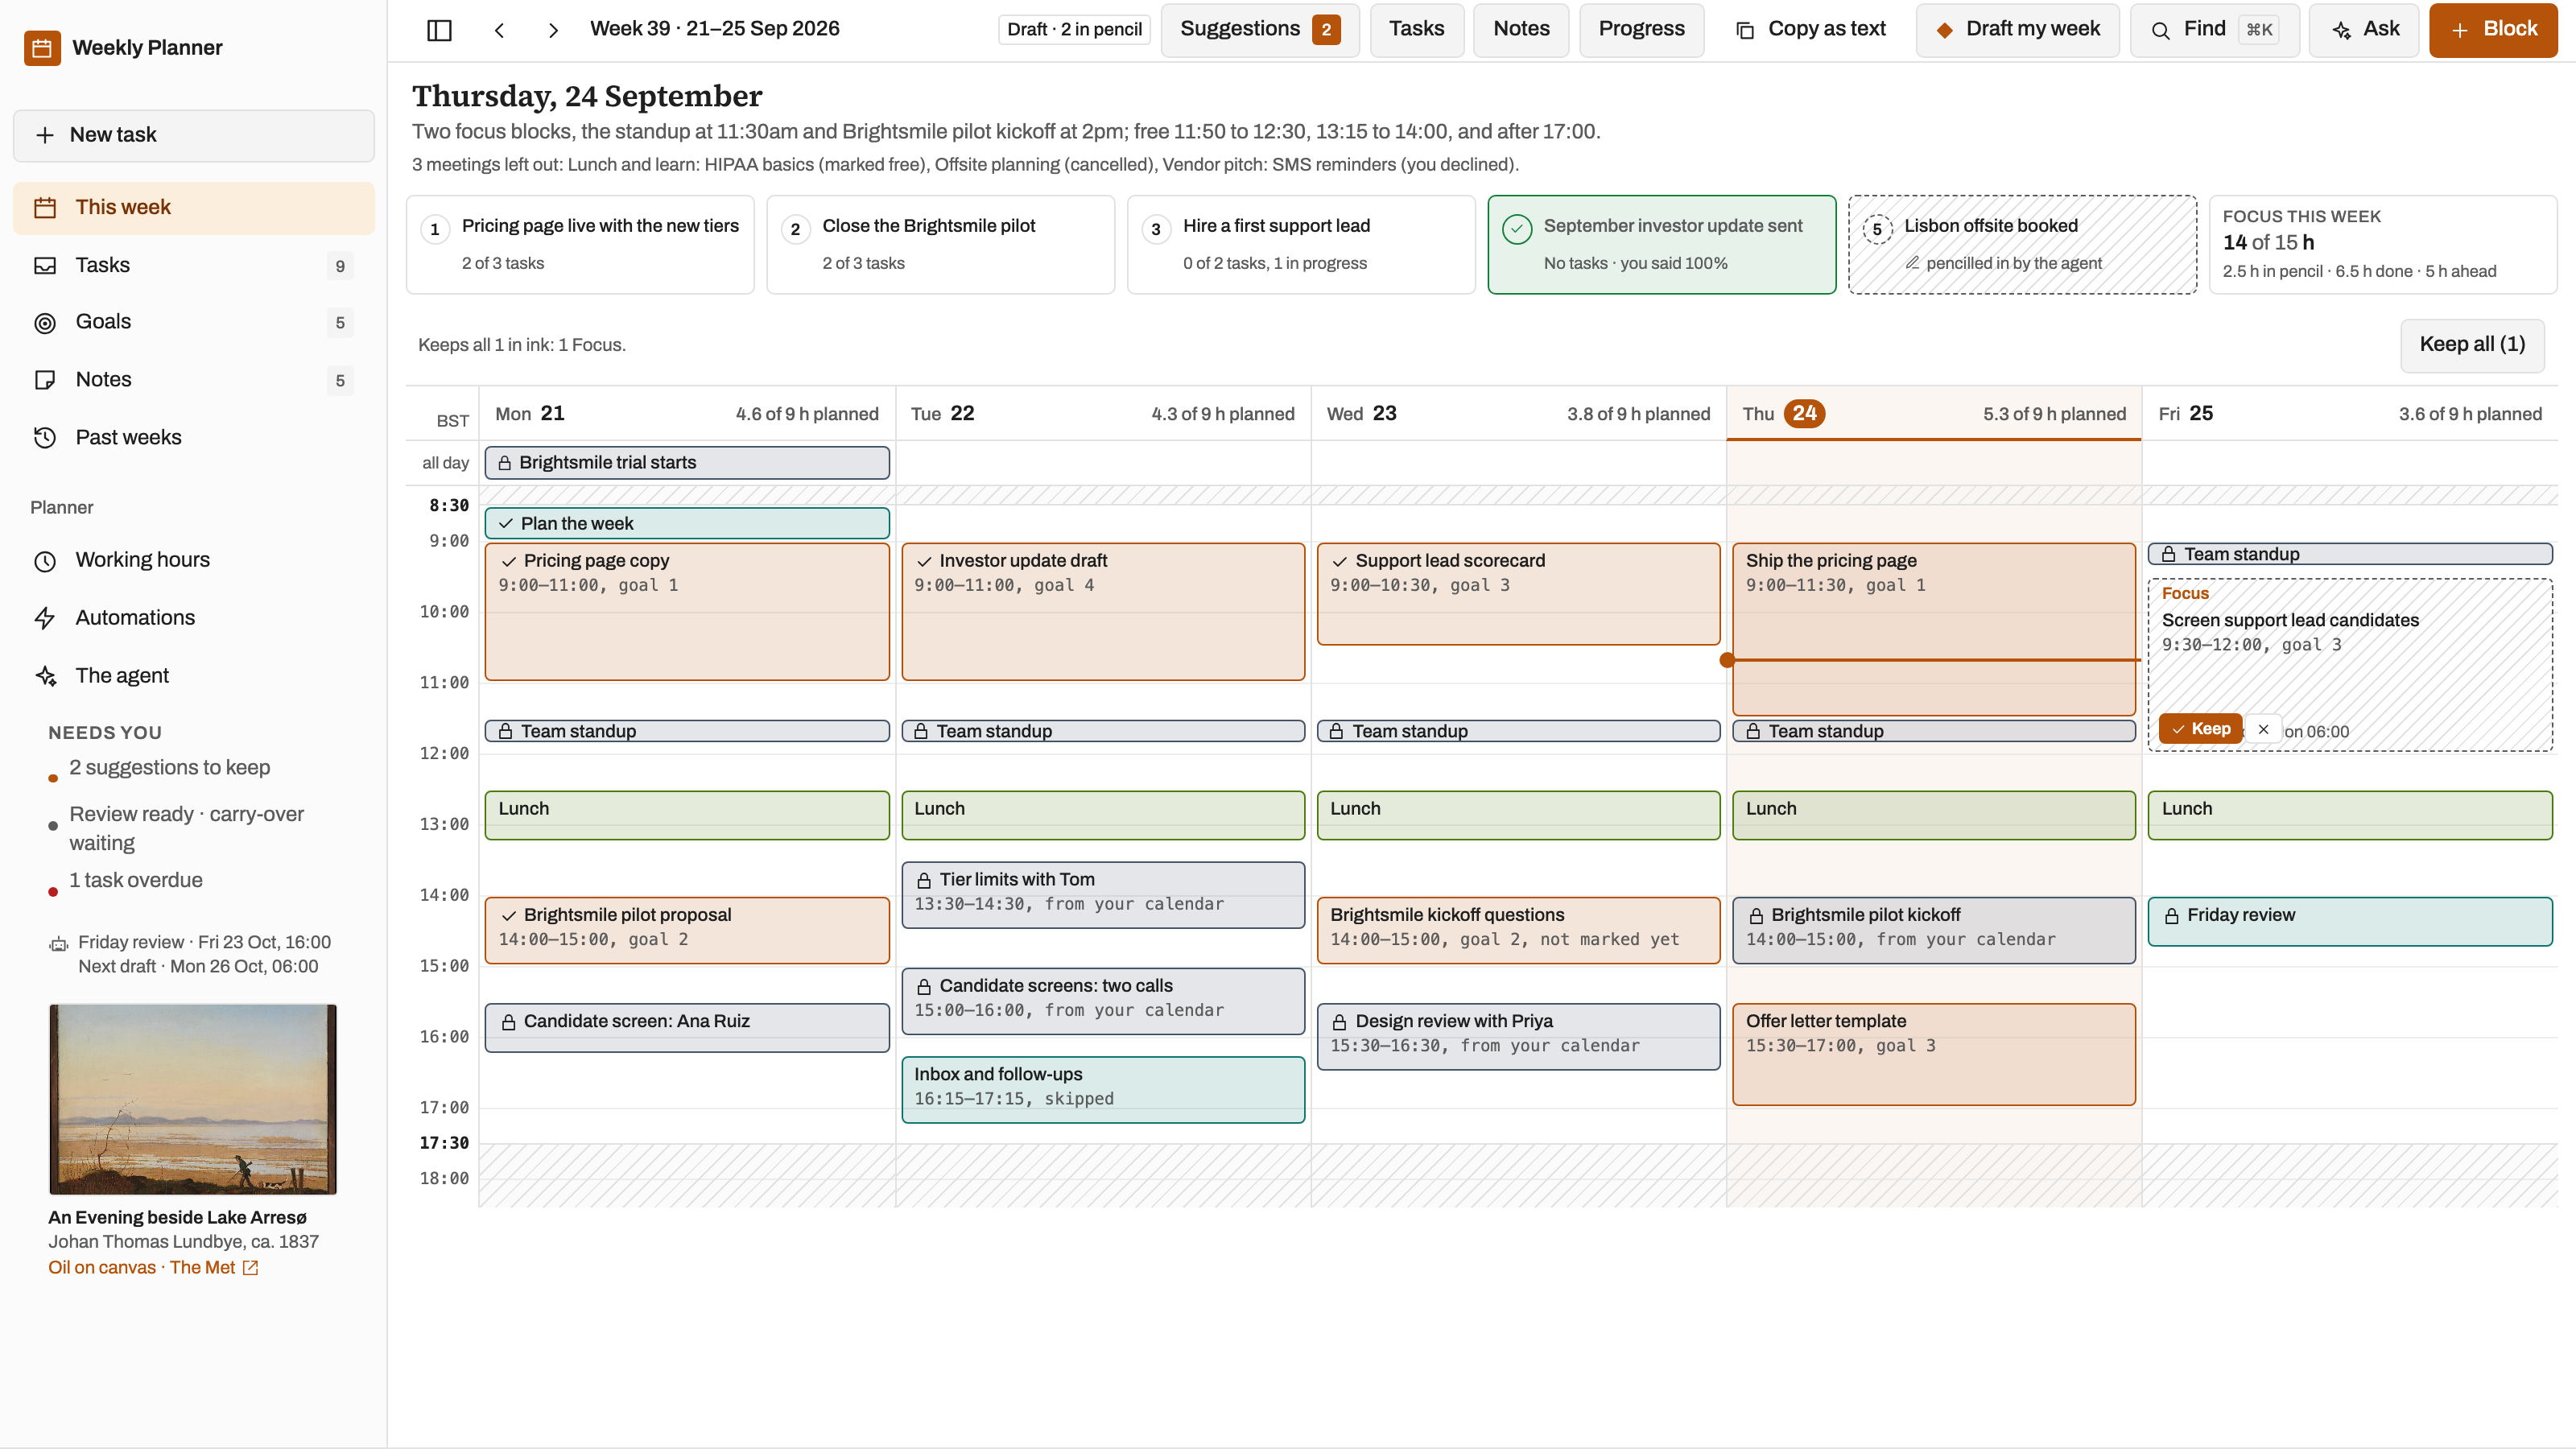Click Review ready · carry-over waiting item

[x=186, y=829]
